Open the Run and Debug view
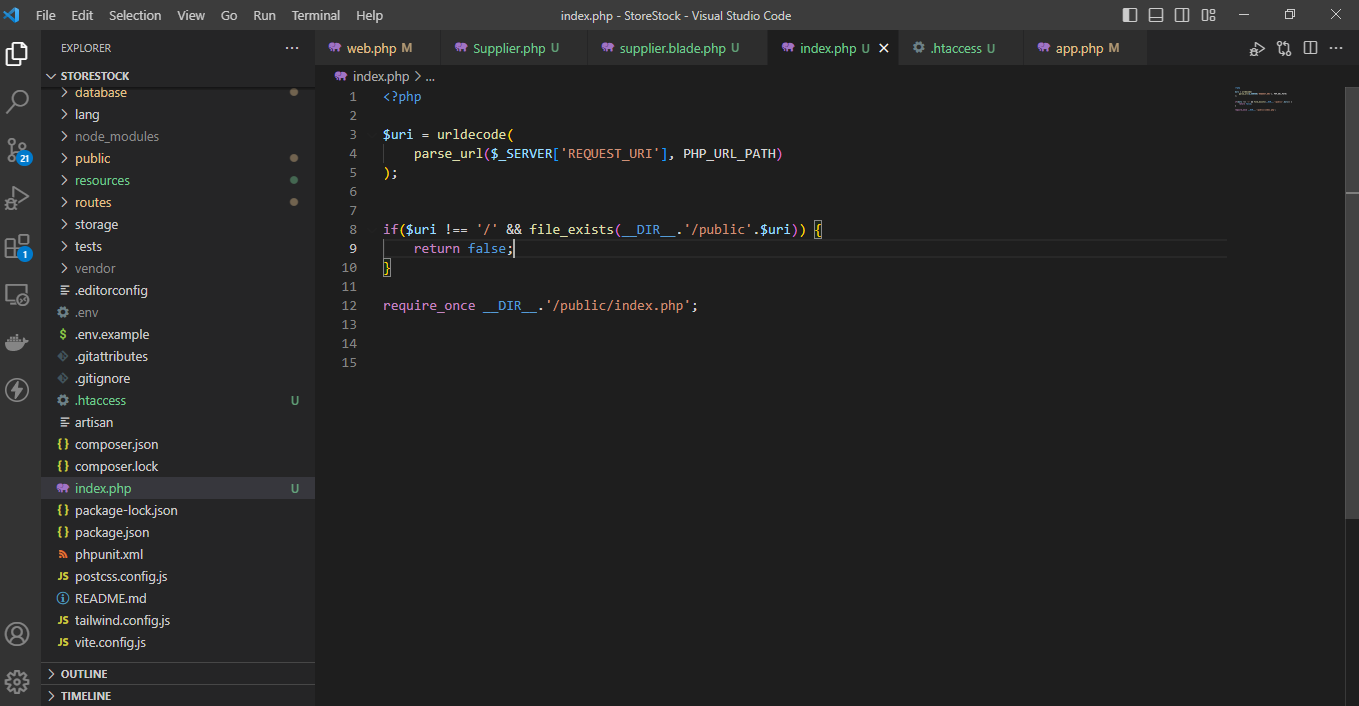1359x706 pixels. [18, 198]
